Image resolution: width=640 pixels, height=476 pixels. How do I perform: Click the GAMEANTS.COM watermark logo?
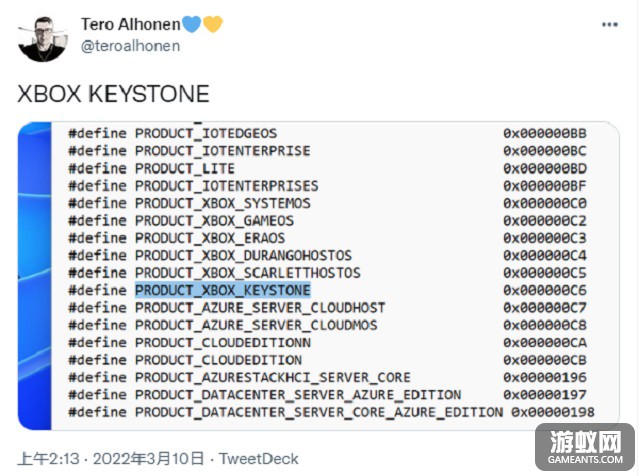pos(585,447)
